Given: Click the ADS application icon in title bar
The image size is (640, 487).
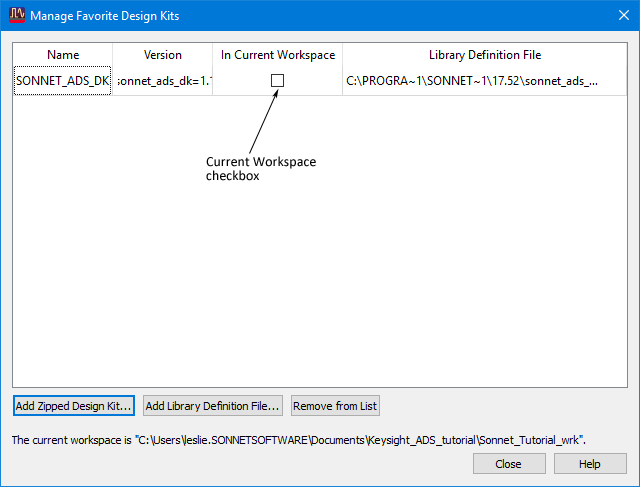Looking at the screenshot, I should tap(17, 16).
